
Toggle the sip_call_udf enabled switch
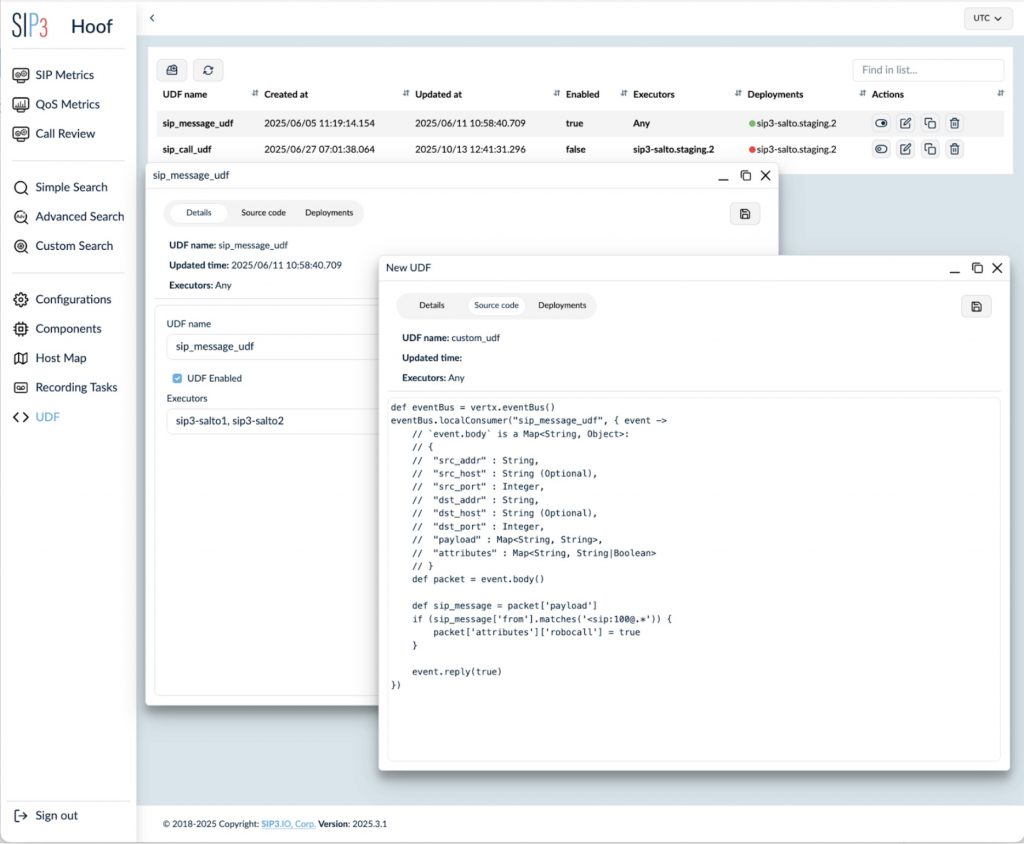(881, 149)
